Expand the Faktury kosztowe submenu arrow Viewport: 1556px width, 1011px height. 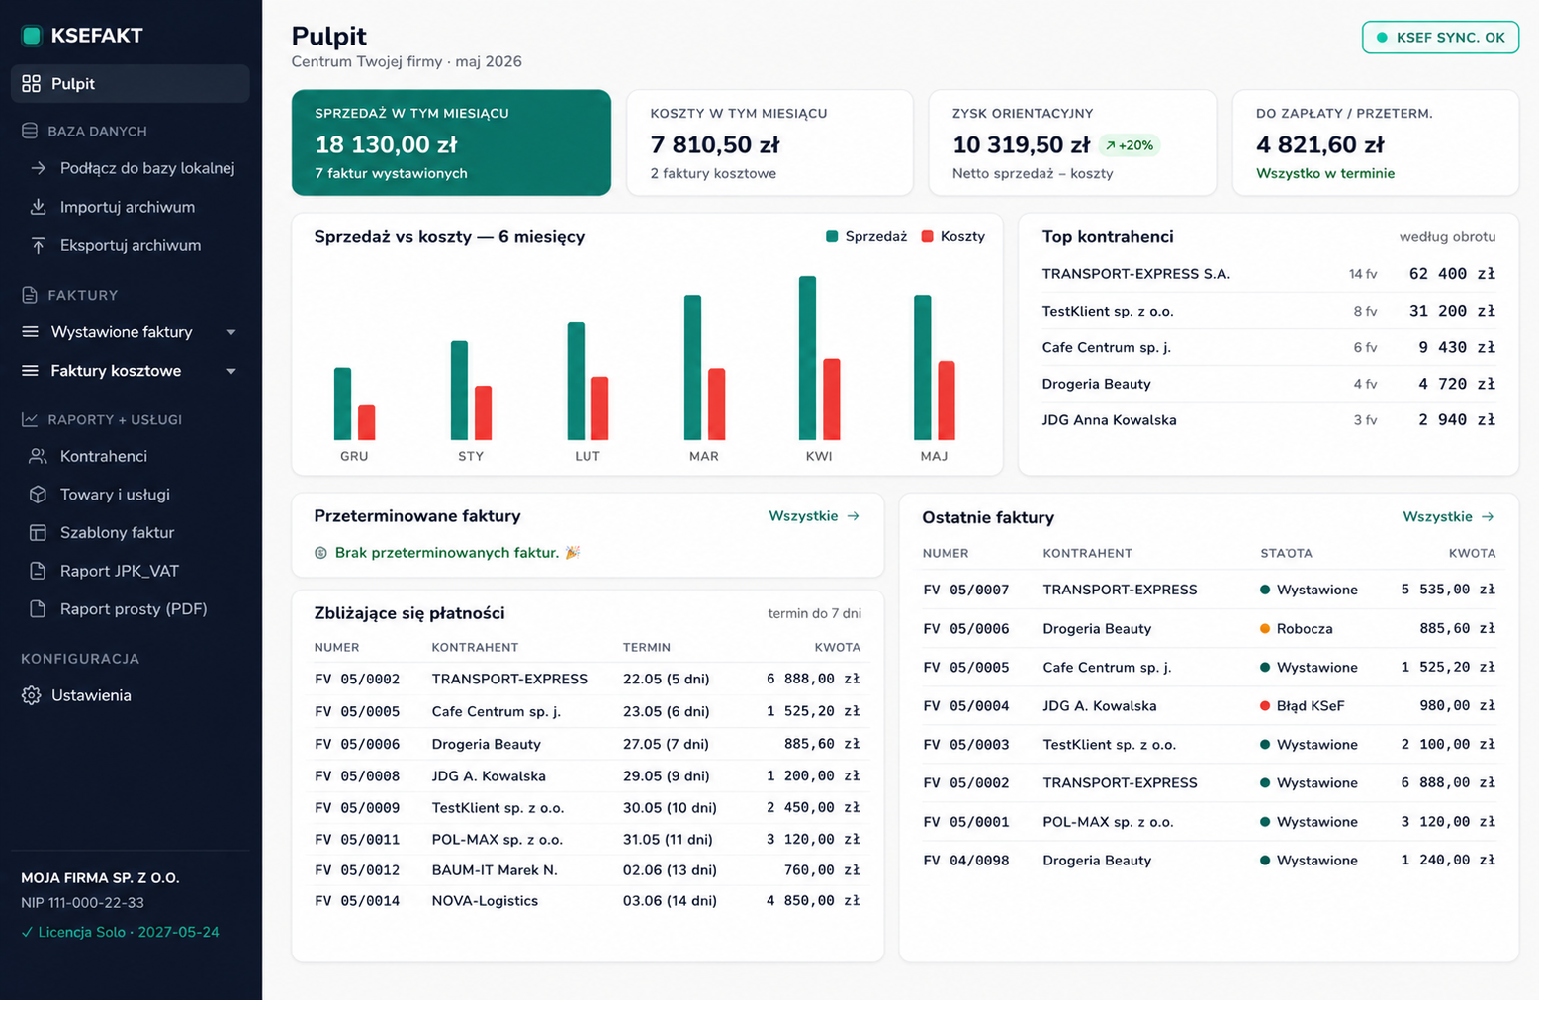[x=231, y=371]
